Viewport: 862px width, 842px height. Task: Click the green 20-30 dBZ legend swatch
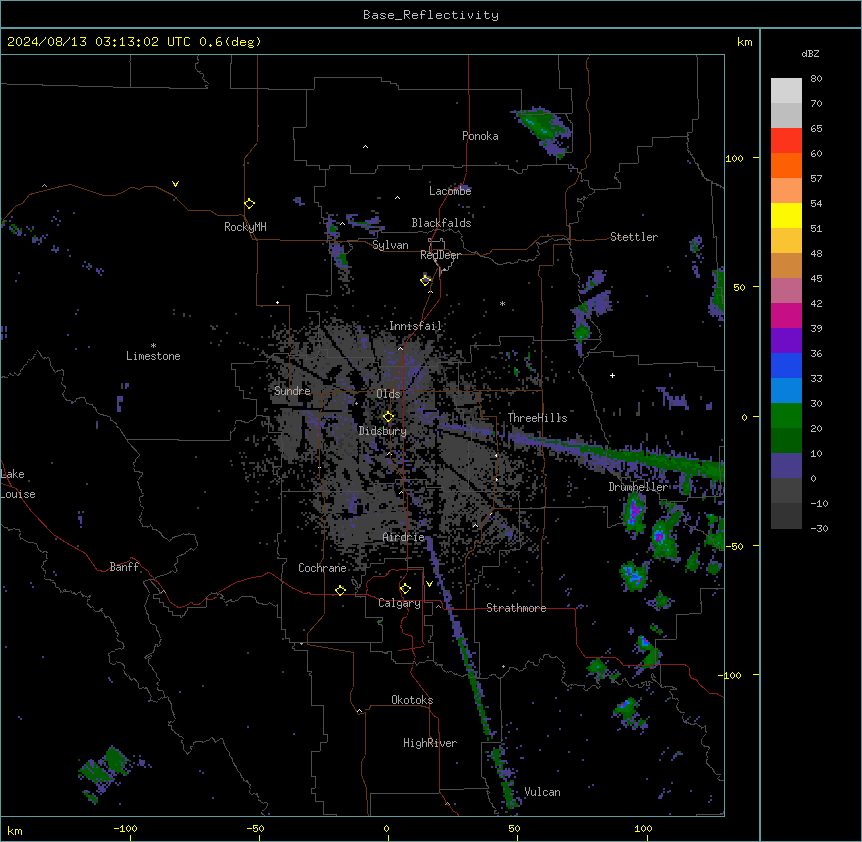(786, 416)
